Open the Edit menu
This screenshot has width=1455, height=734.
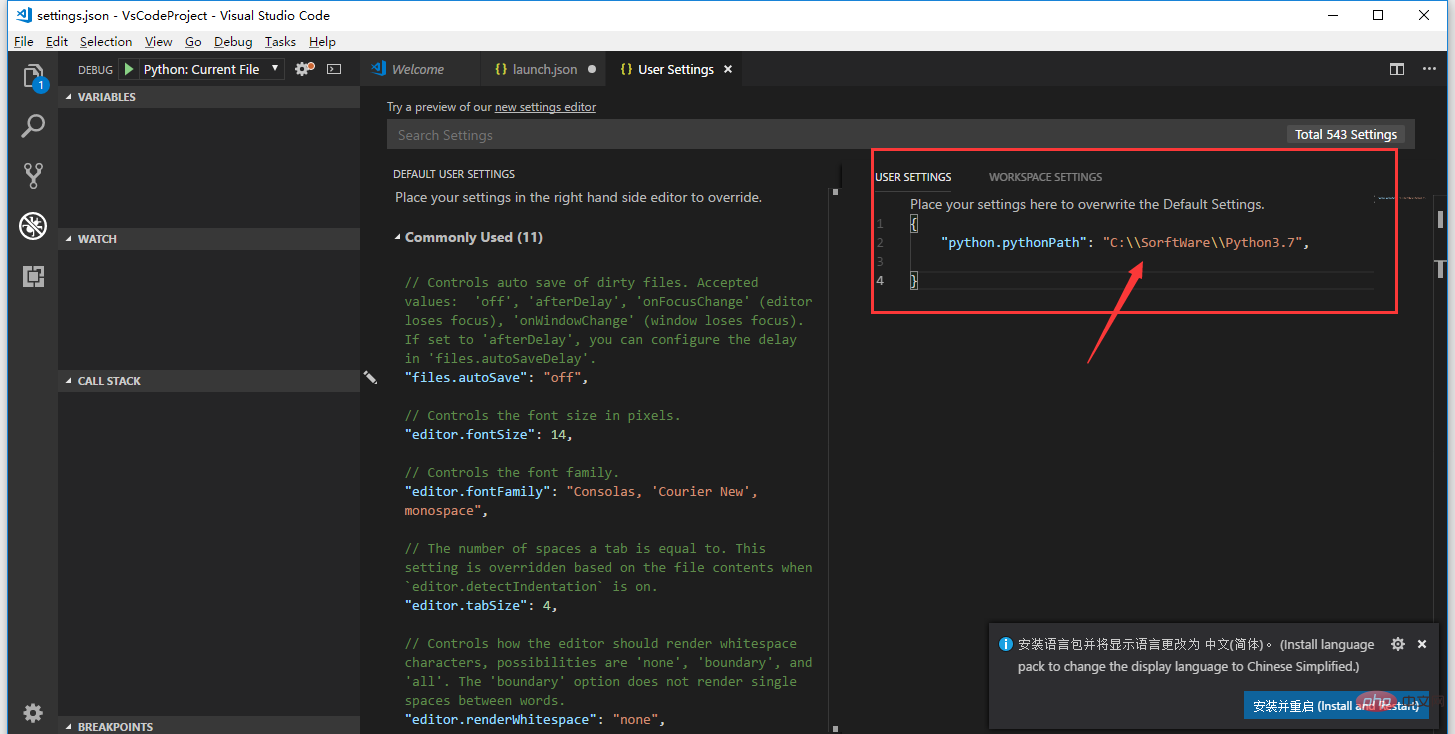pyautogui.click(x=57, y=41)
